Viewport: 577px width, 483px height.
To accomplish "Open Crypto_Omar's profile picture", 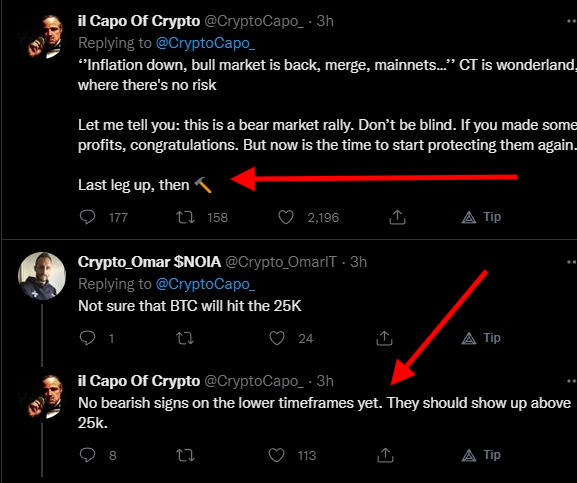I will [42, 276].
